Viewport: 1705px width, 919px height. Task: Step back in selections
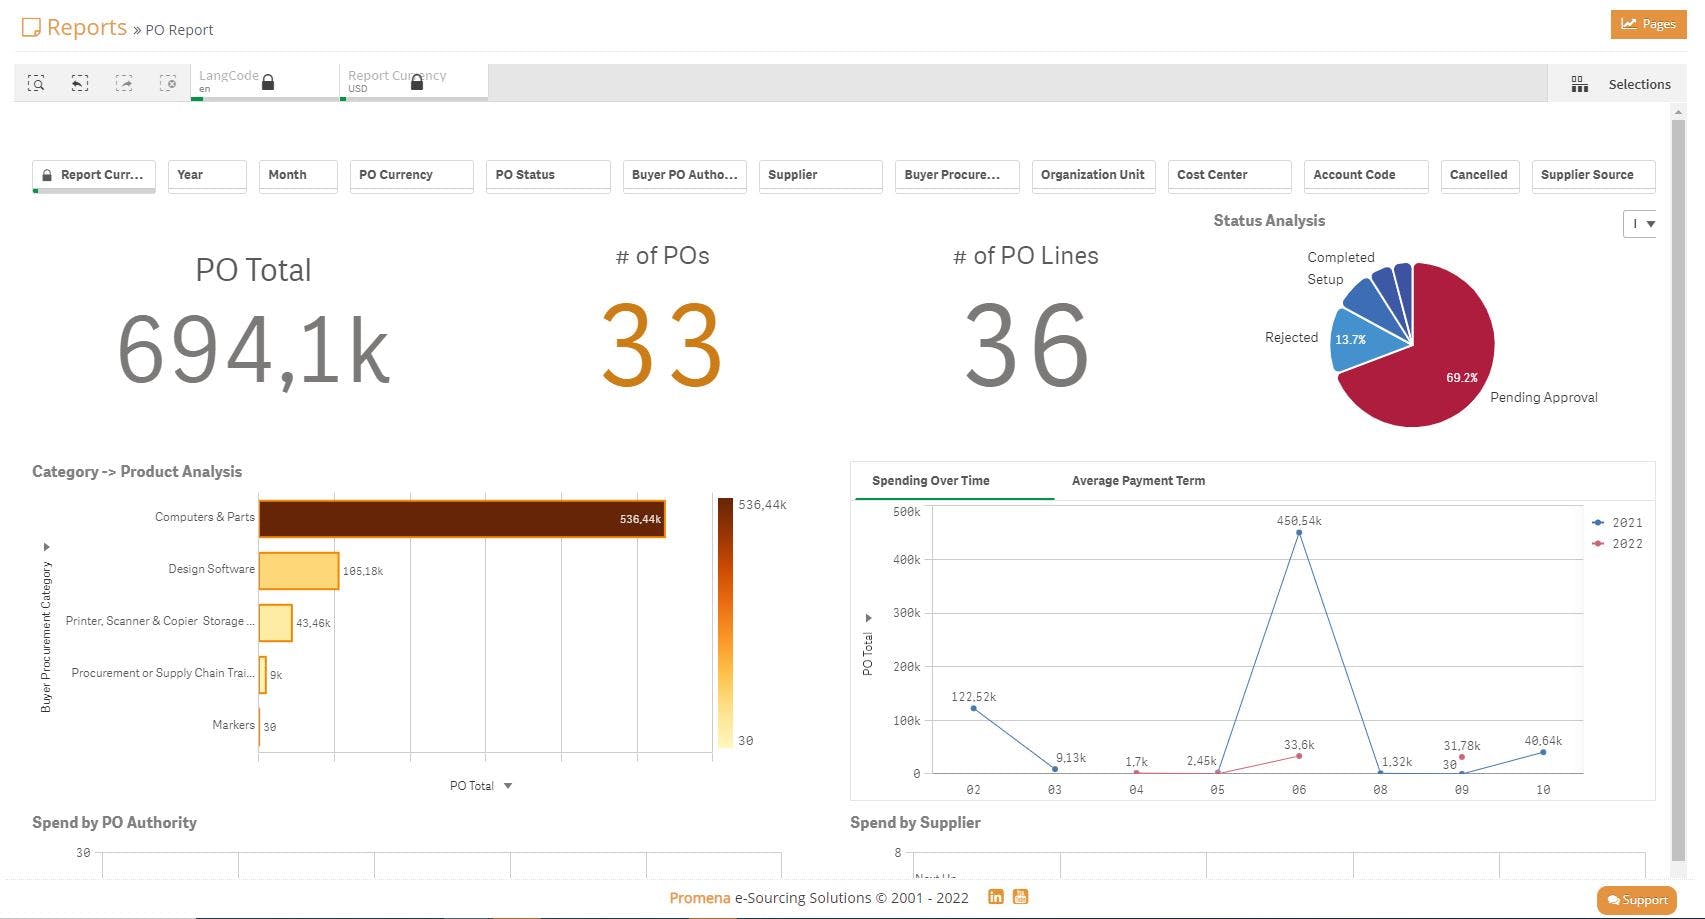pos(80,83)
